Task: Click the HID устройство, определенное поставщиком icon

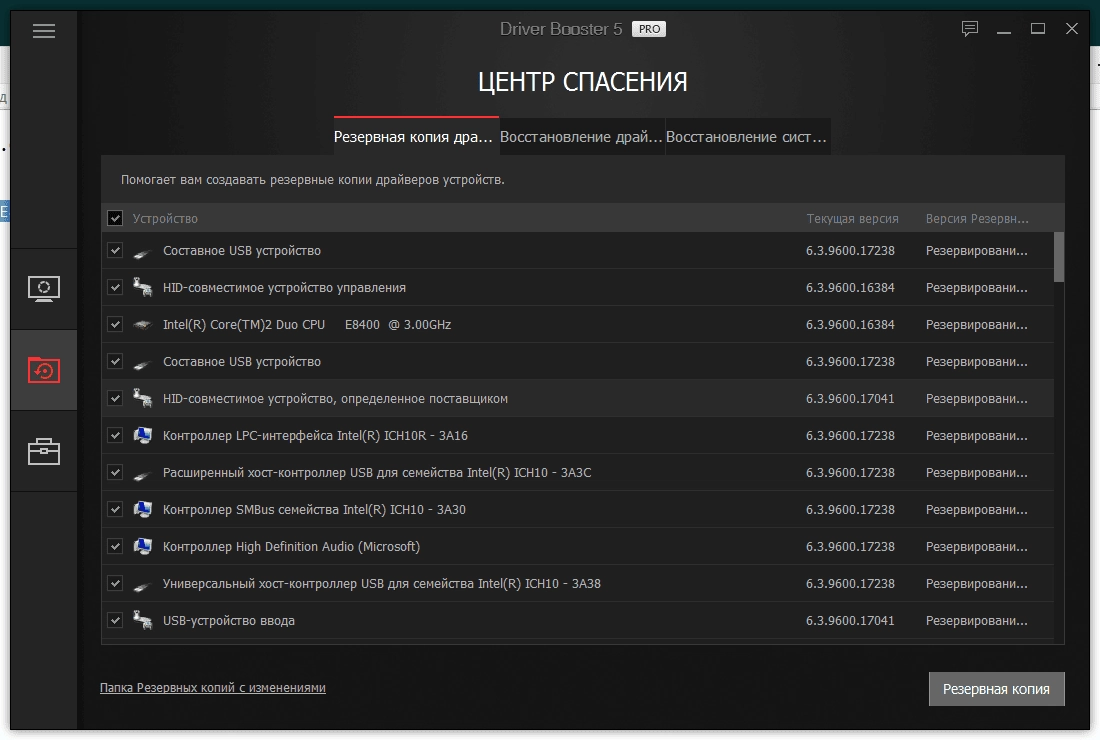Action: point(142,398)
